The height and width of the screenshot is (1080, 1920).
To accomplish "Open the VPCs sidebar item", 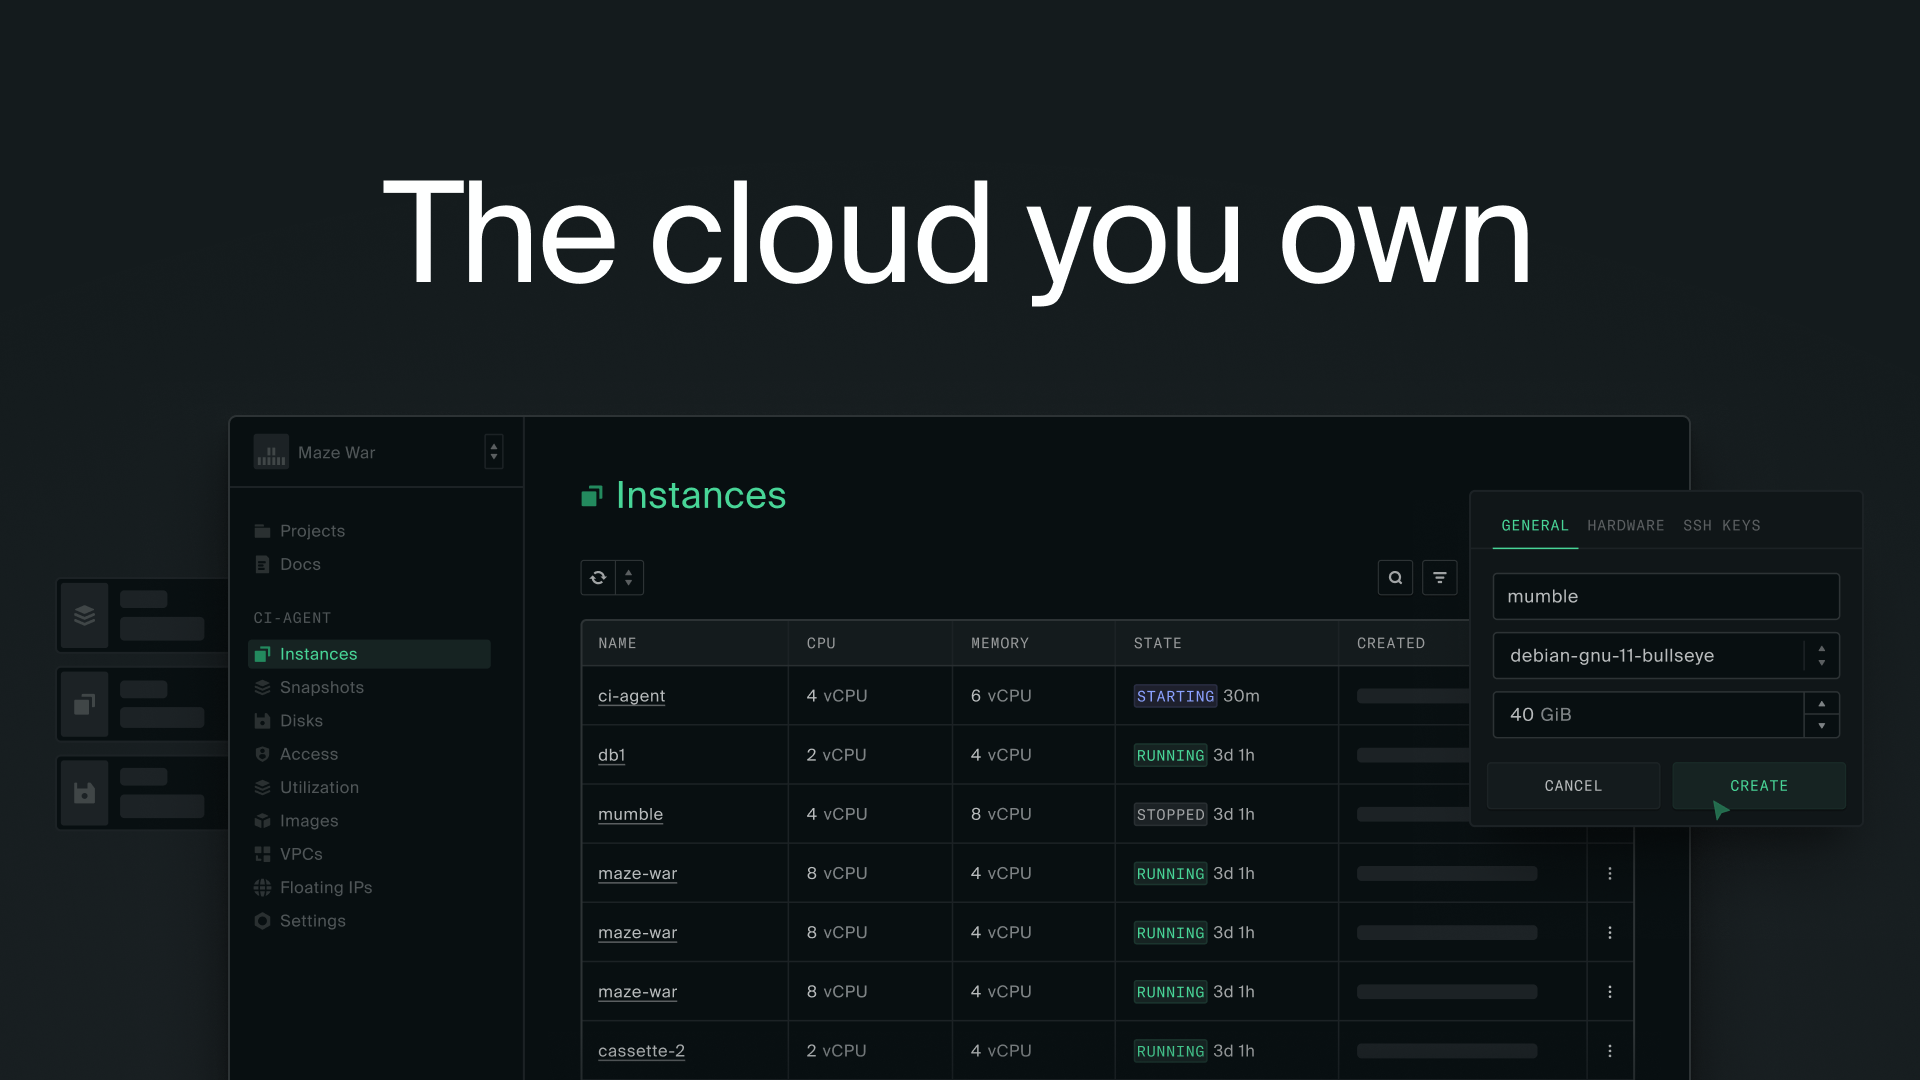I will click(x=301, y=854).
